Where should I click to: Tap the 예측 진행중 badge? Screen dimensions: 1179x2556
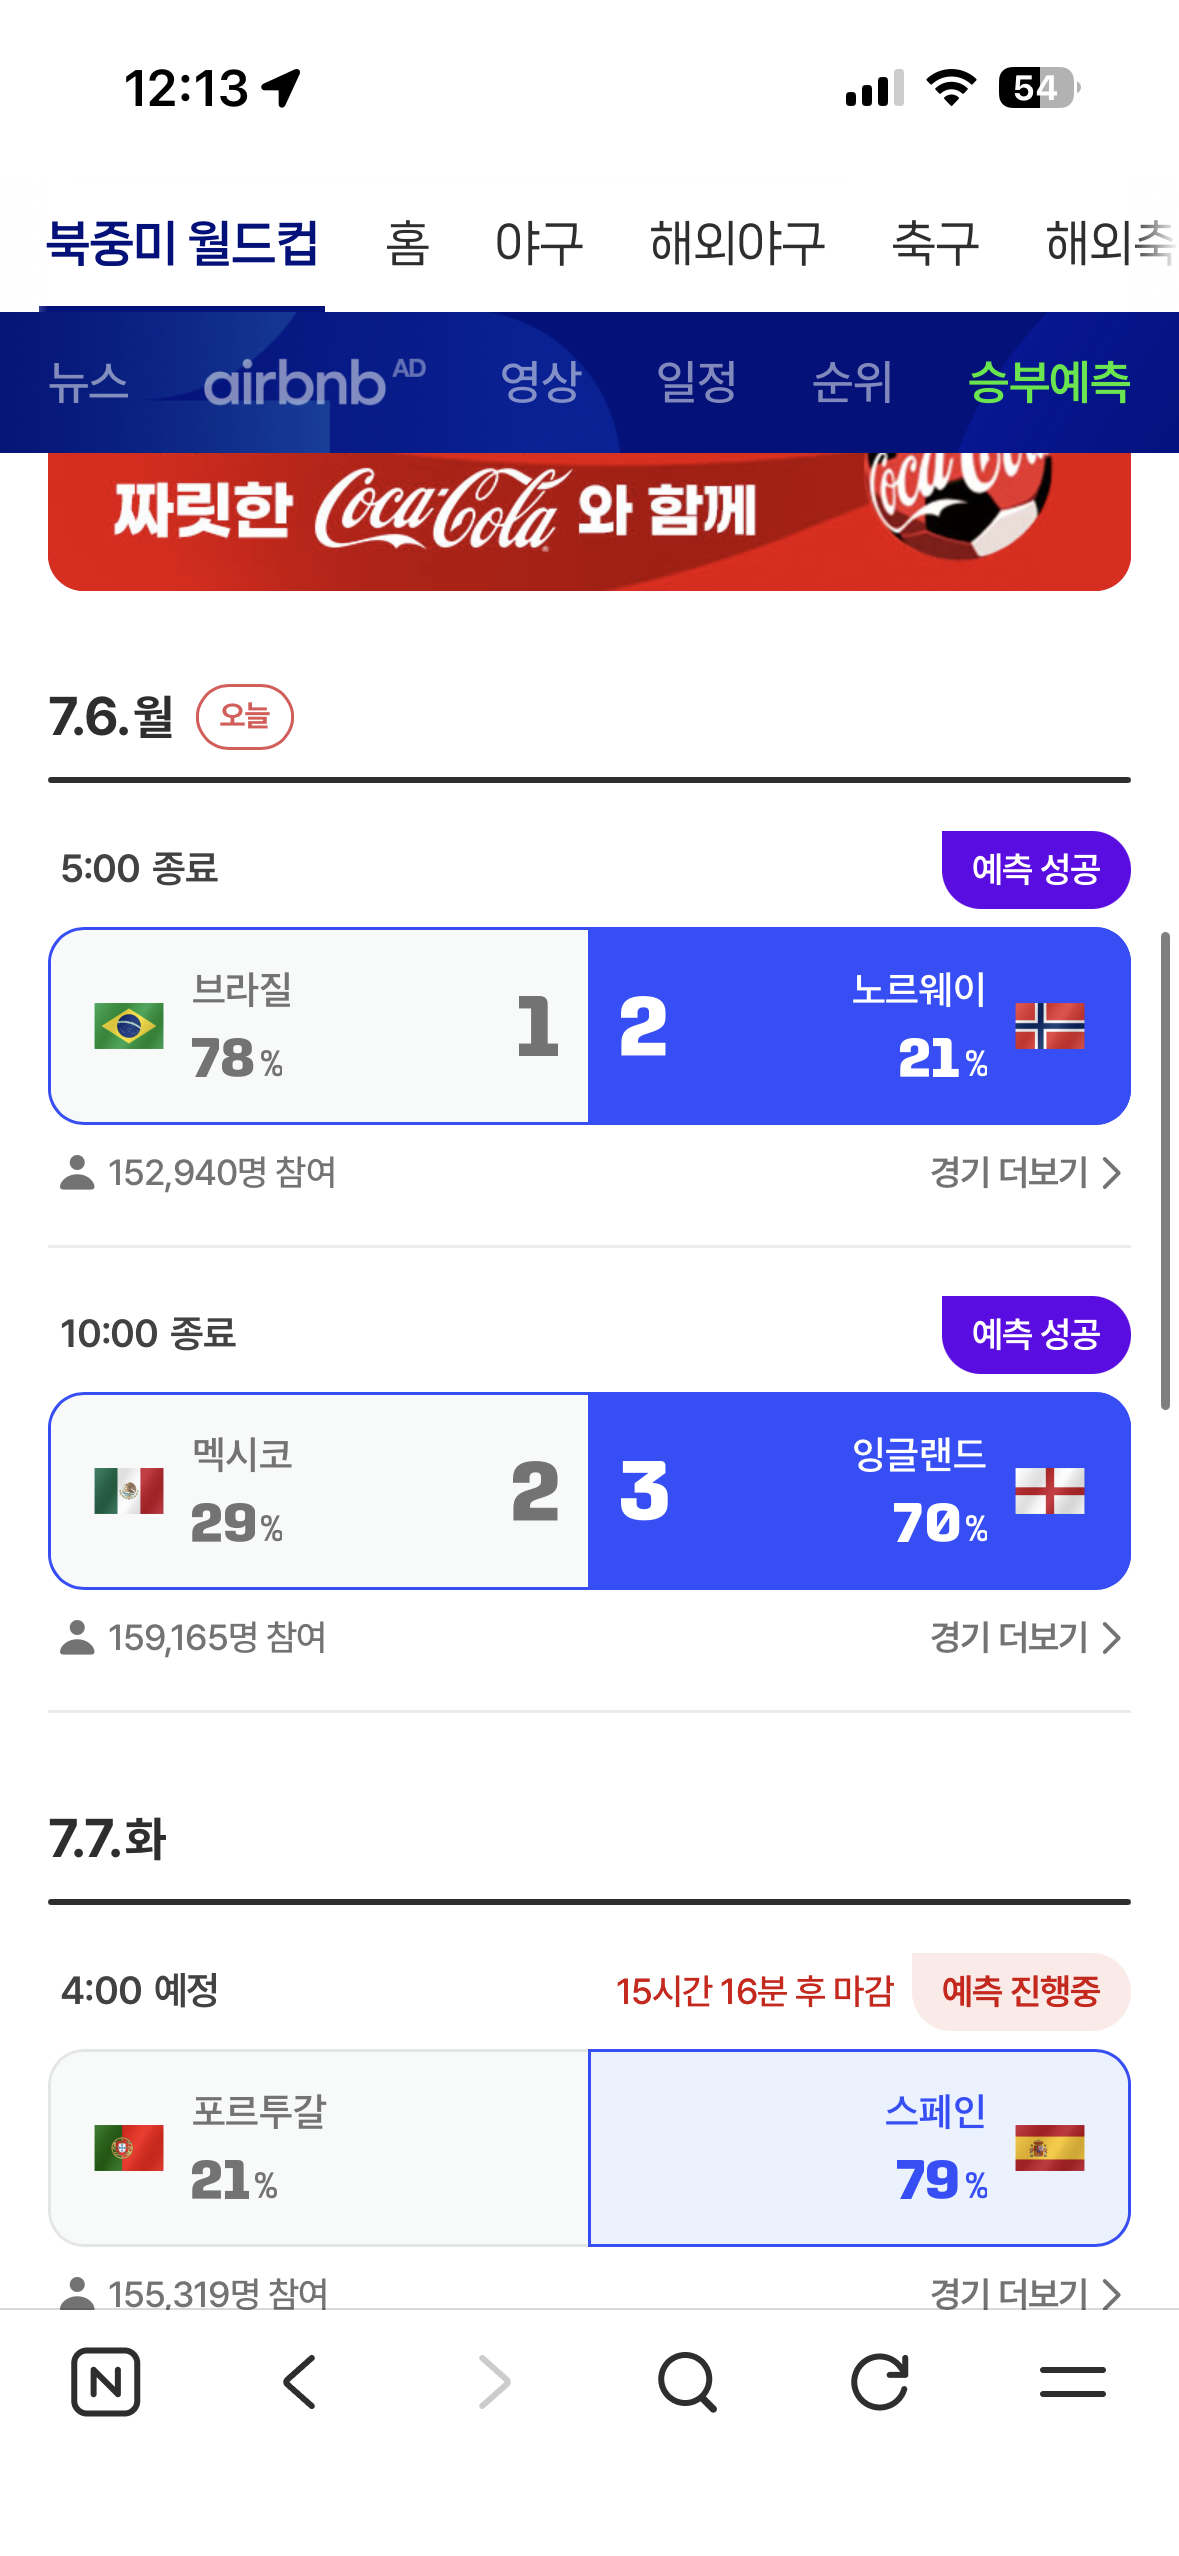point(1021,1991)
